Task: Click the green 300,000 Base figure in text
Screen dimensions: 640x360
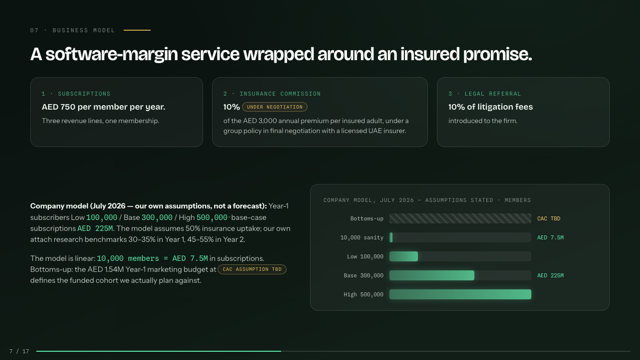Action: 157,218
